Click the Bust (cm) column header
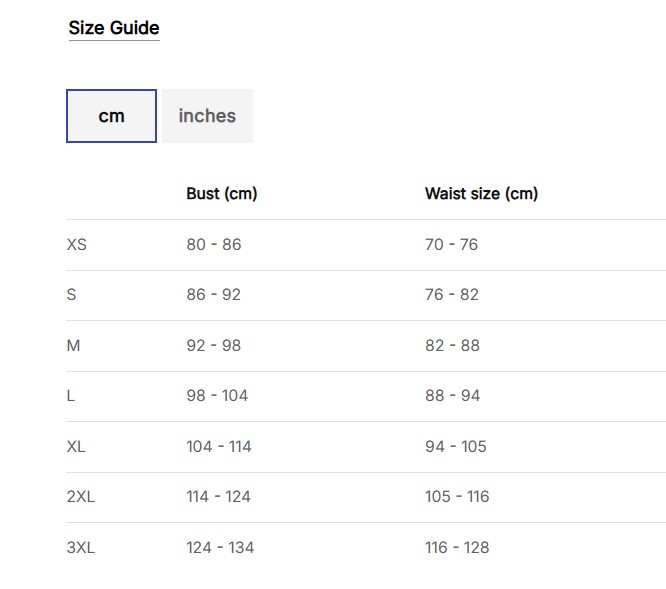 (x=221, y=194)
